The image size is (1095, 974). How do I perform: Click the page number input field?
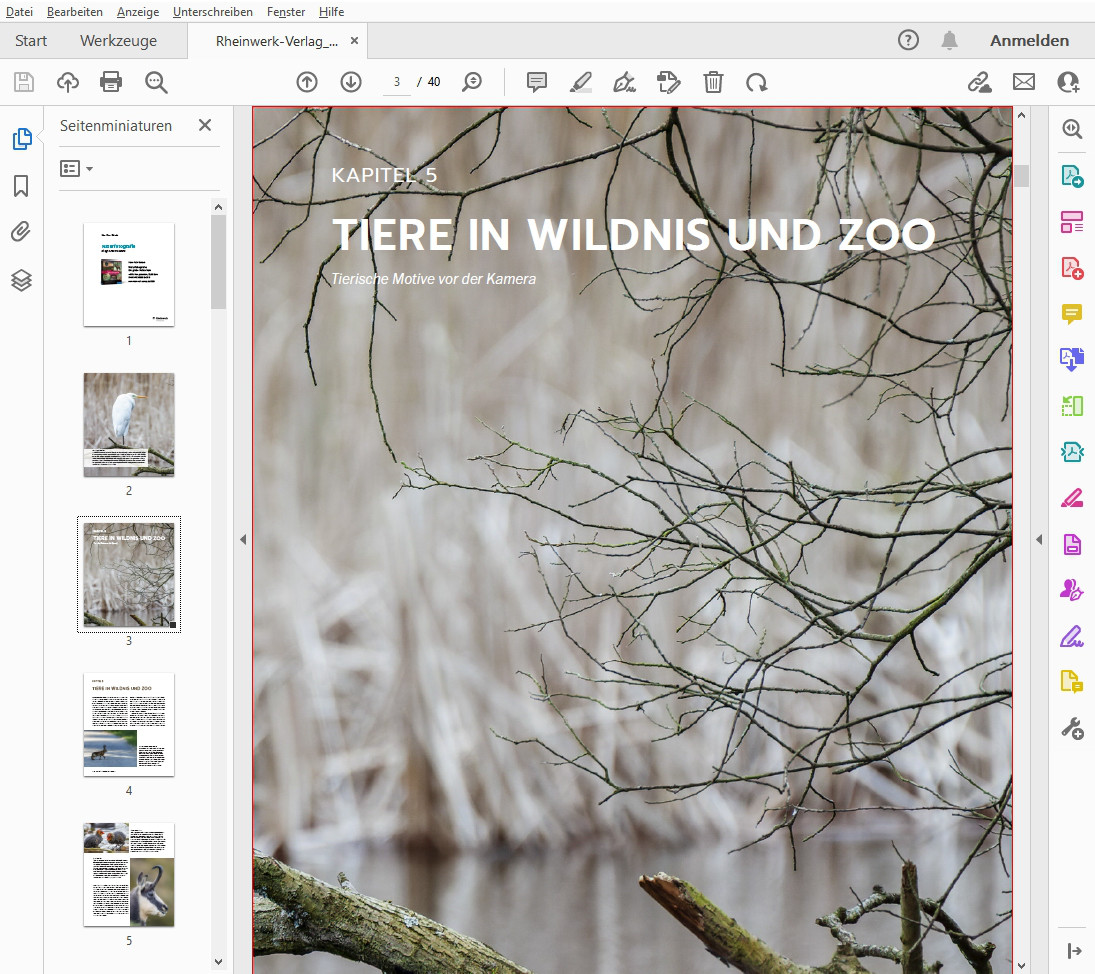click(397, 82)
